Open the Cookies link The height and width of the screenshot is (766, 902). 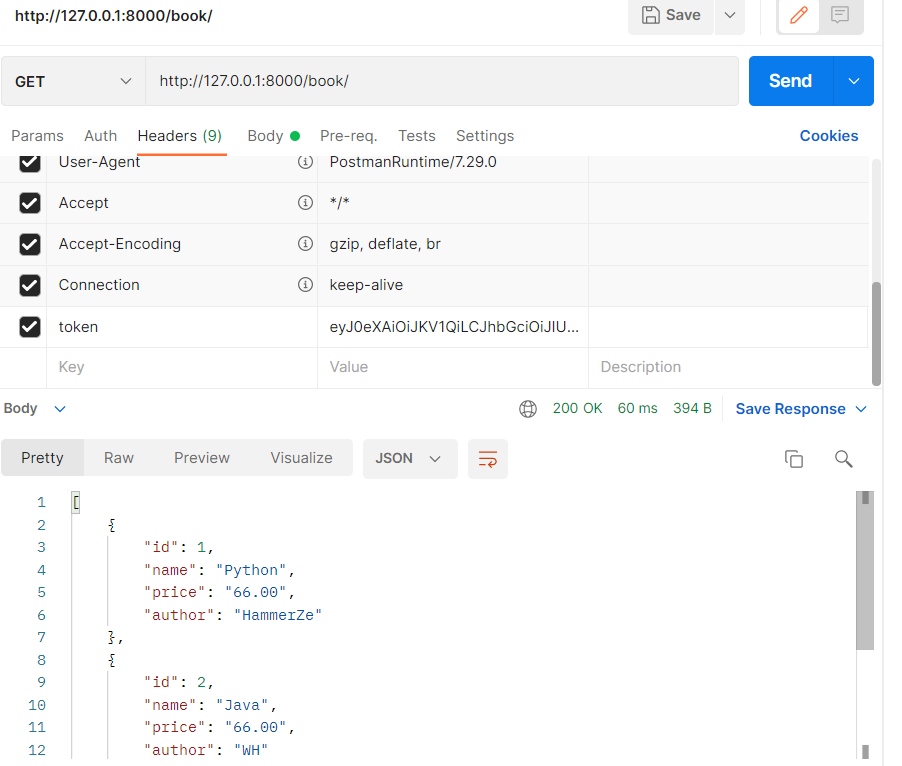(829, 136)
